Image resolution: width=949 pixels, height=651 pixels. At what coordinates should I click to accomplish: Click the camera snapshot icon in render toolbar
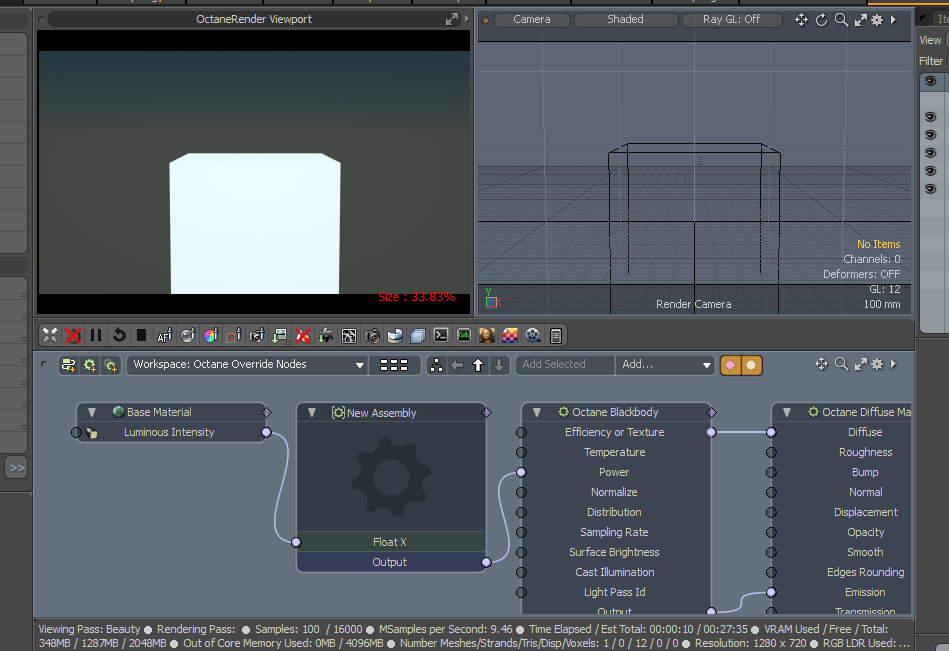pos(372,335)
